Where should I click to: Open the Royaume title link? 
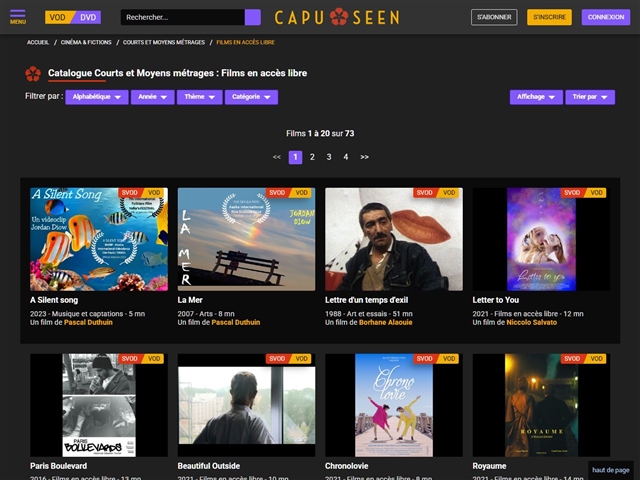(x=489, y=466)
